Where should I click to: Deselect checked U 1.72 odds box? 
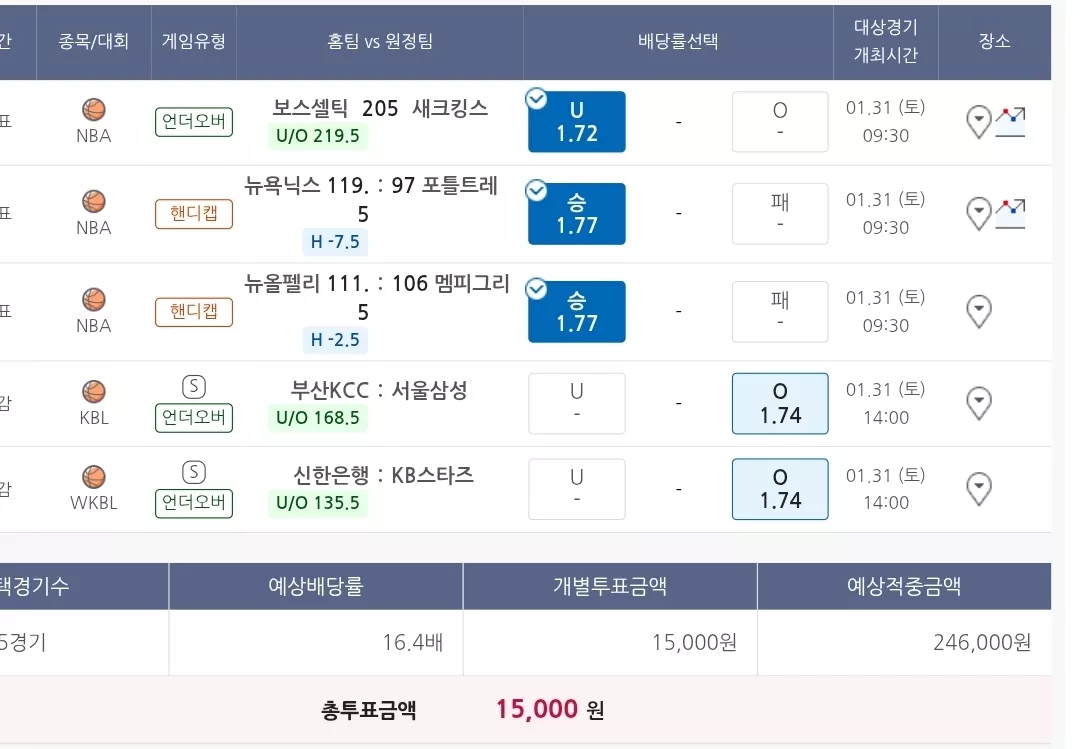(577, 121)
